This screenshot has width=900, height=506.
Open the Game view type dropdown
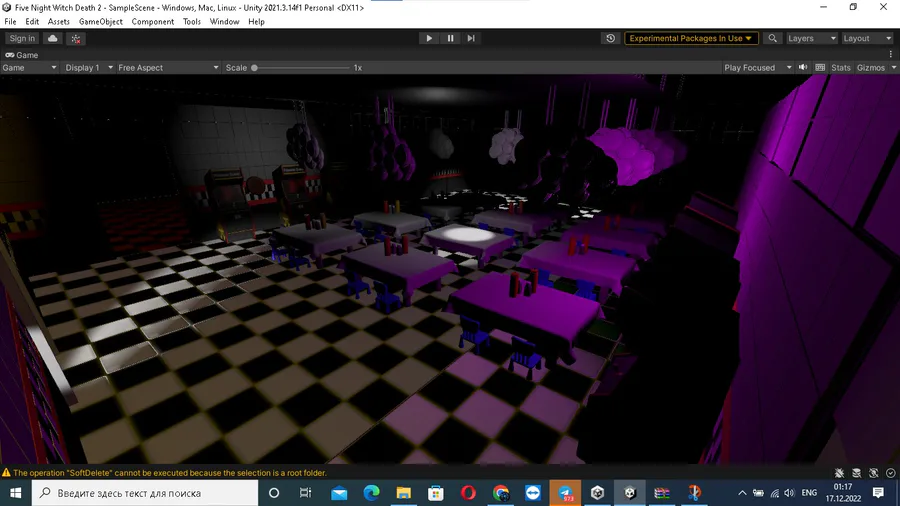point(29,68)
